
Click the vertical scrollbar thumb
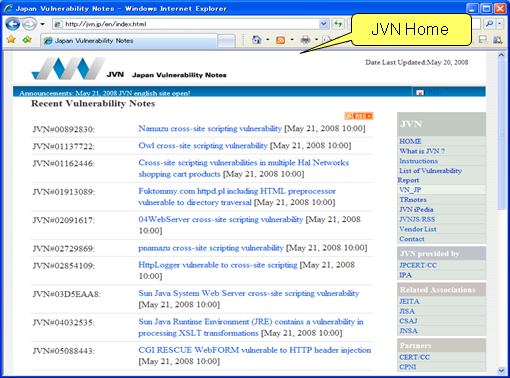click(501, 135)
